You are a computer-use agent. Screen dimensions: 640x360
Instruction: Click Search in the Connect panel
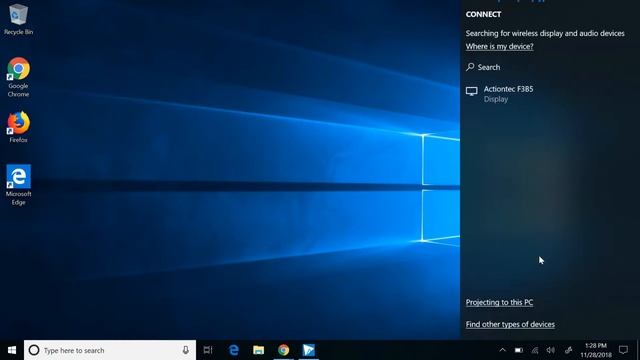pos(483,67)
